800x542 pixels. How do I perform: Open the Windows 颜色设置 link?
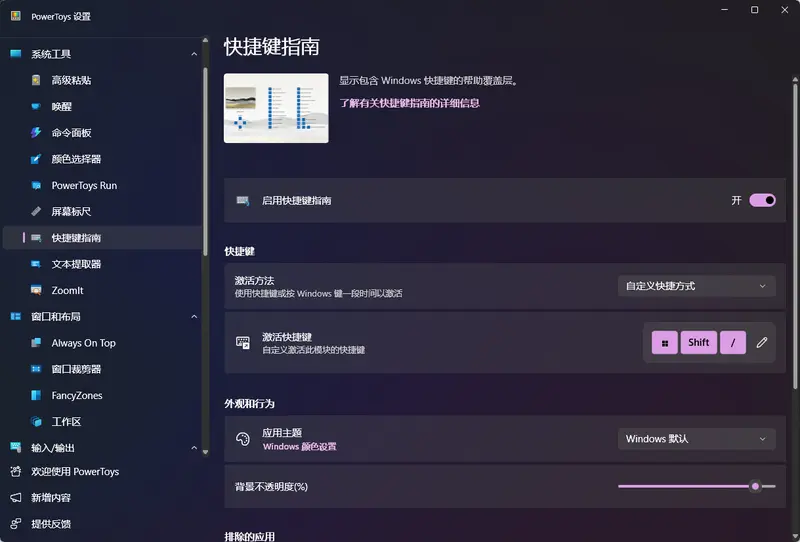point(299,447)
